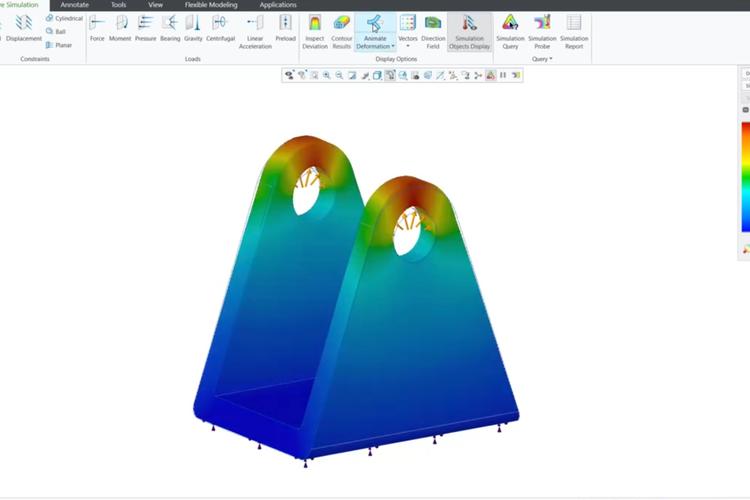750x500 pixels.
Task: Expand the Animate Deformation dropdown
Action: [x=393, y=47]
